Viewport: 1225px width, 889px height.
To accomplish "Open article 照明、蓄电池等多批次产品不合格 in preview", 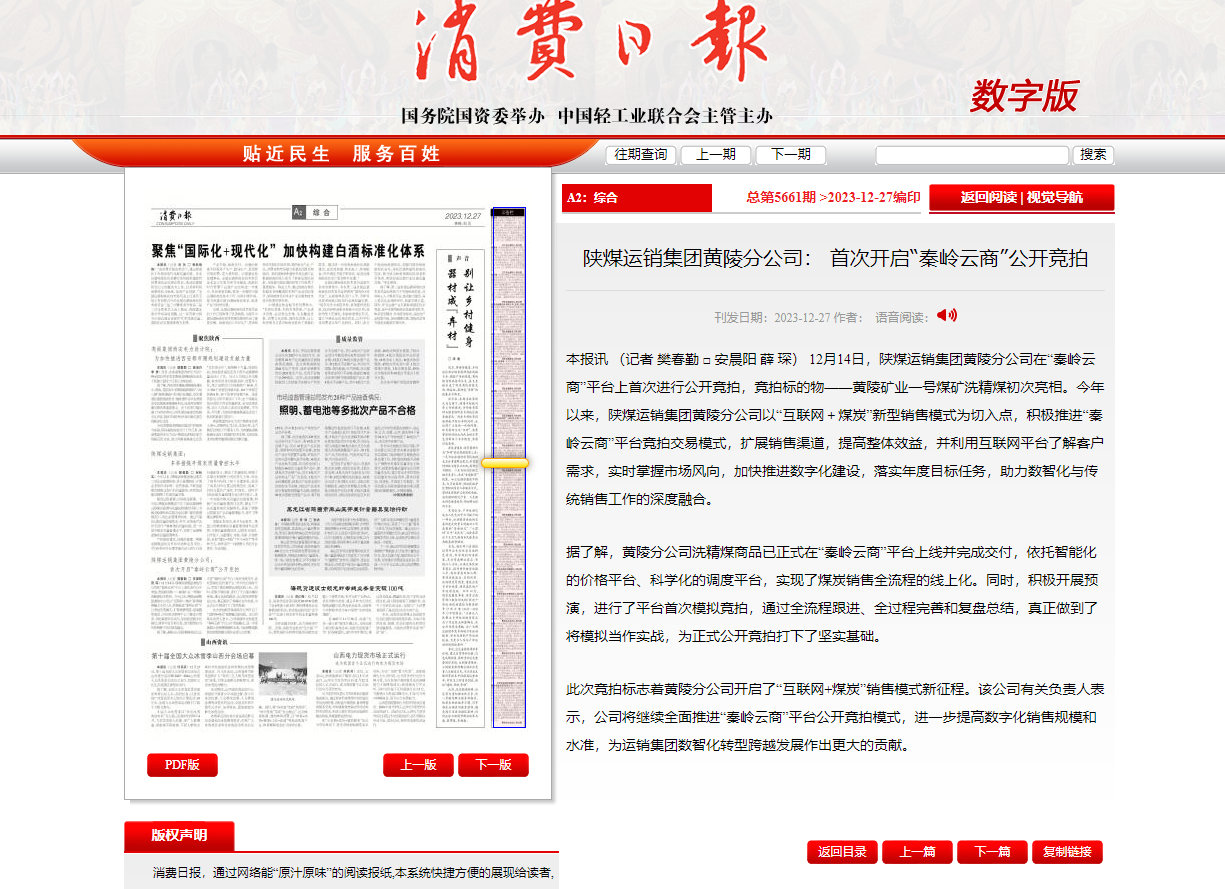I will tap(347, 410).
